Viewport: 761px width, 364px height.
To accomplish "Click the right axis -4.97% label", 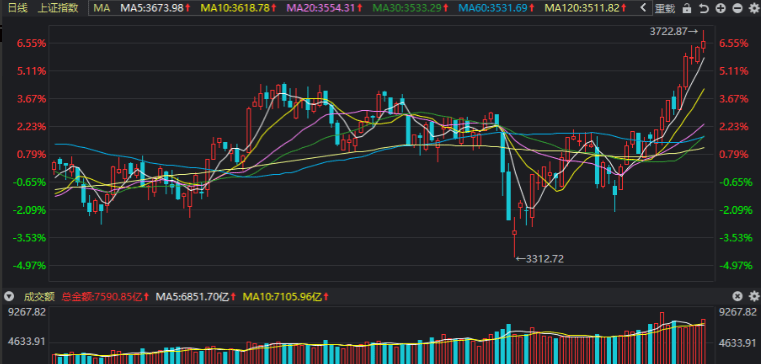I will [x=735, y=265].
